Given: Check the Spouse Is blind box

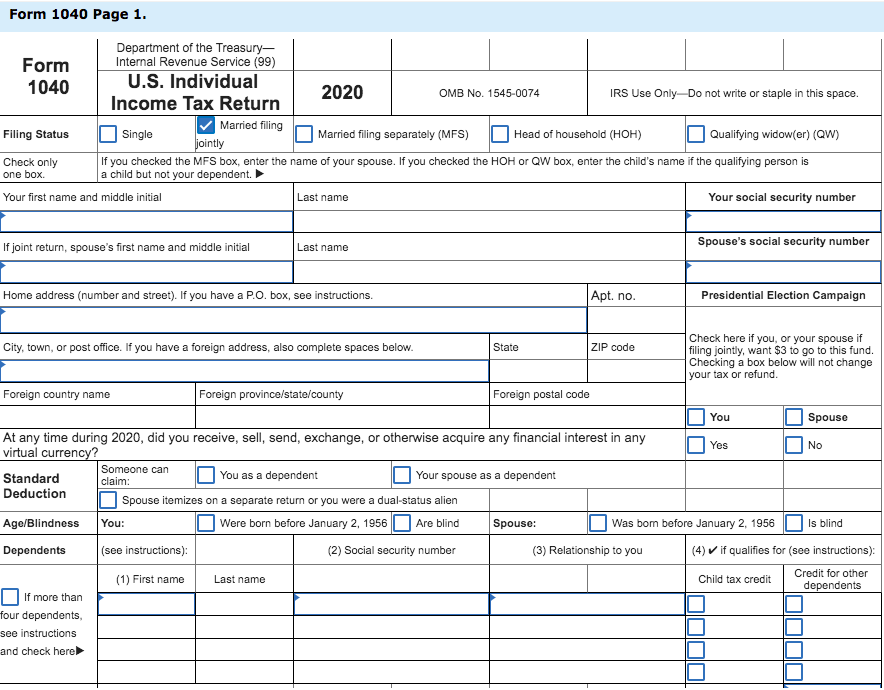Looking at the screenshot, I should (x=794, y=523).
